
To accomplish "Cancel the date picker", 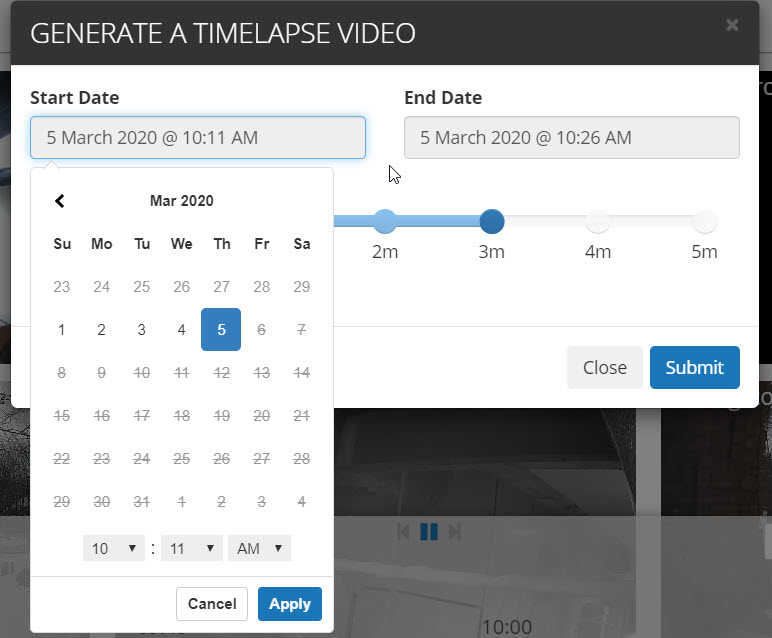I will (212, 604).
